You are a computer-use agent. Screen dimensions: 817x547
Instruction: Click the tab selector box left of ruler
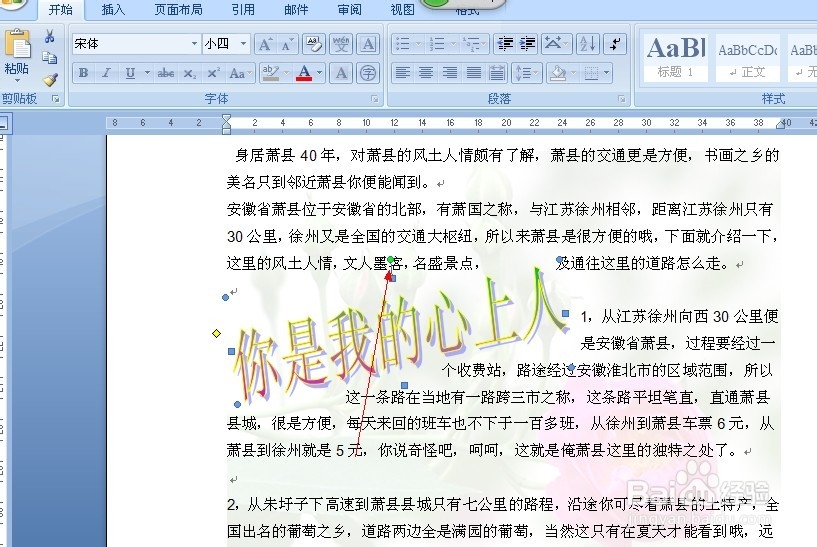(5, 123)
